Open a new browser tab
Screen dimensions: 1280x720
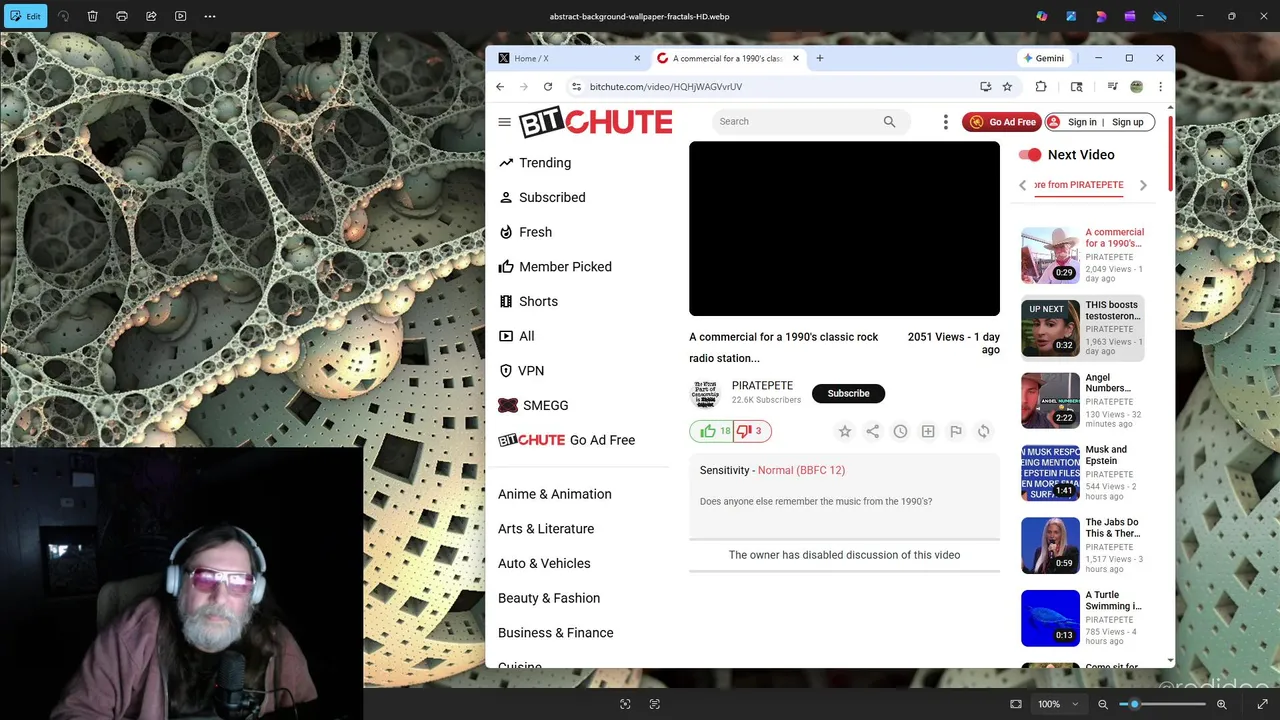[x=820, y=58]
